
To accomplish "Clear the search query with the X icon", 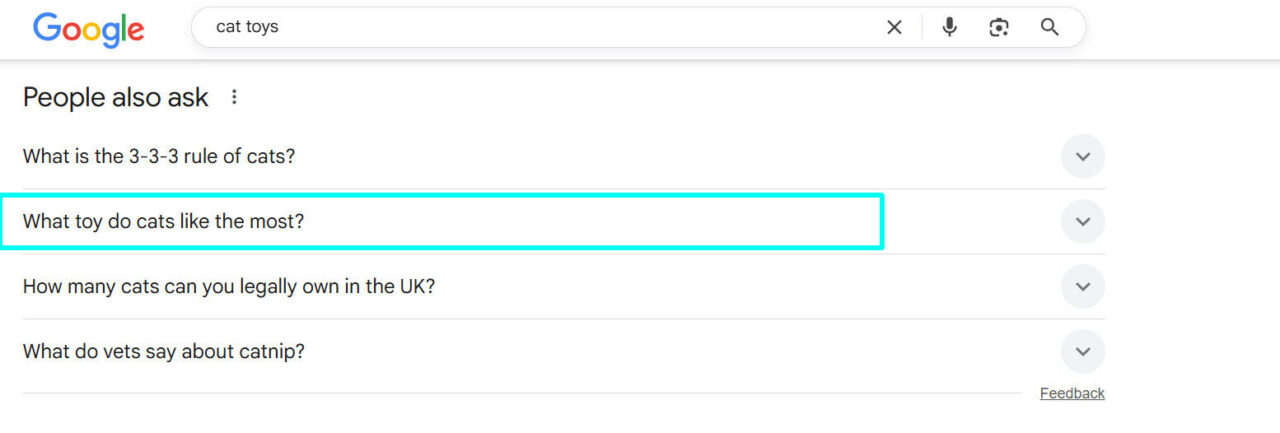I will coord(894,28).
